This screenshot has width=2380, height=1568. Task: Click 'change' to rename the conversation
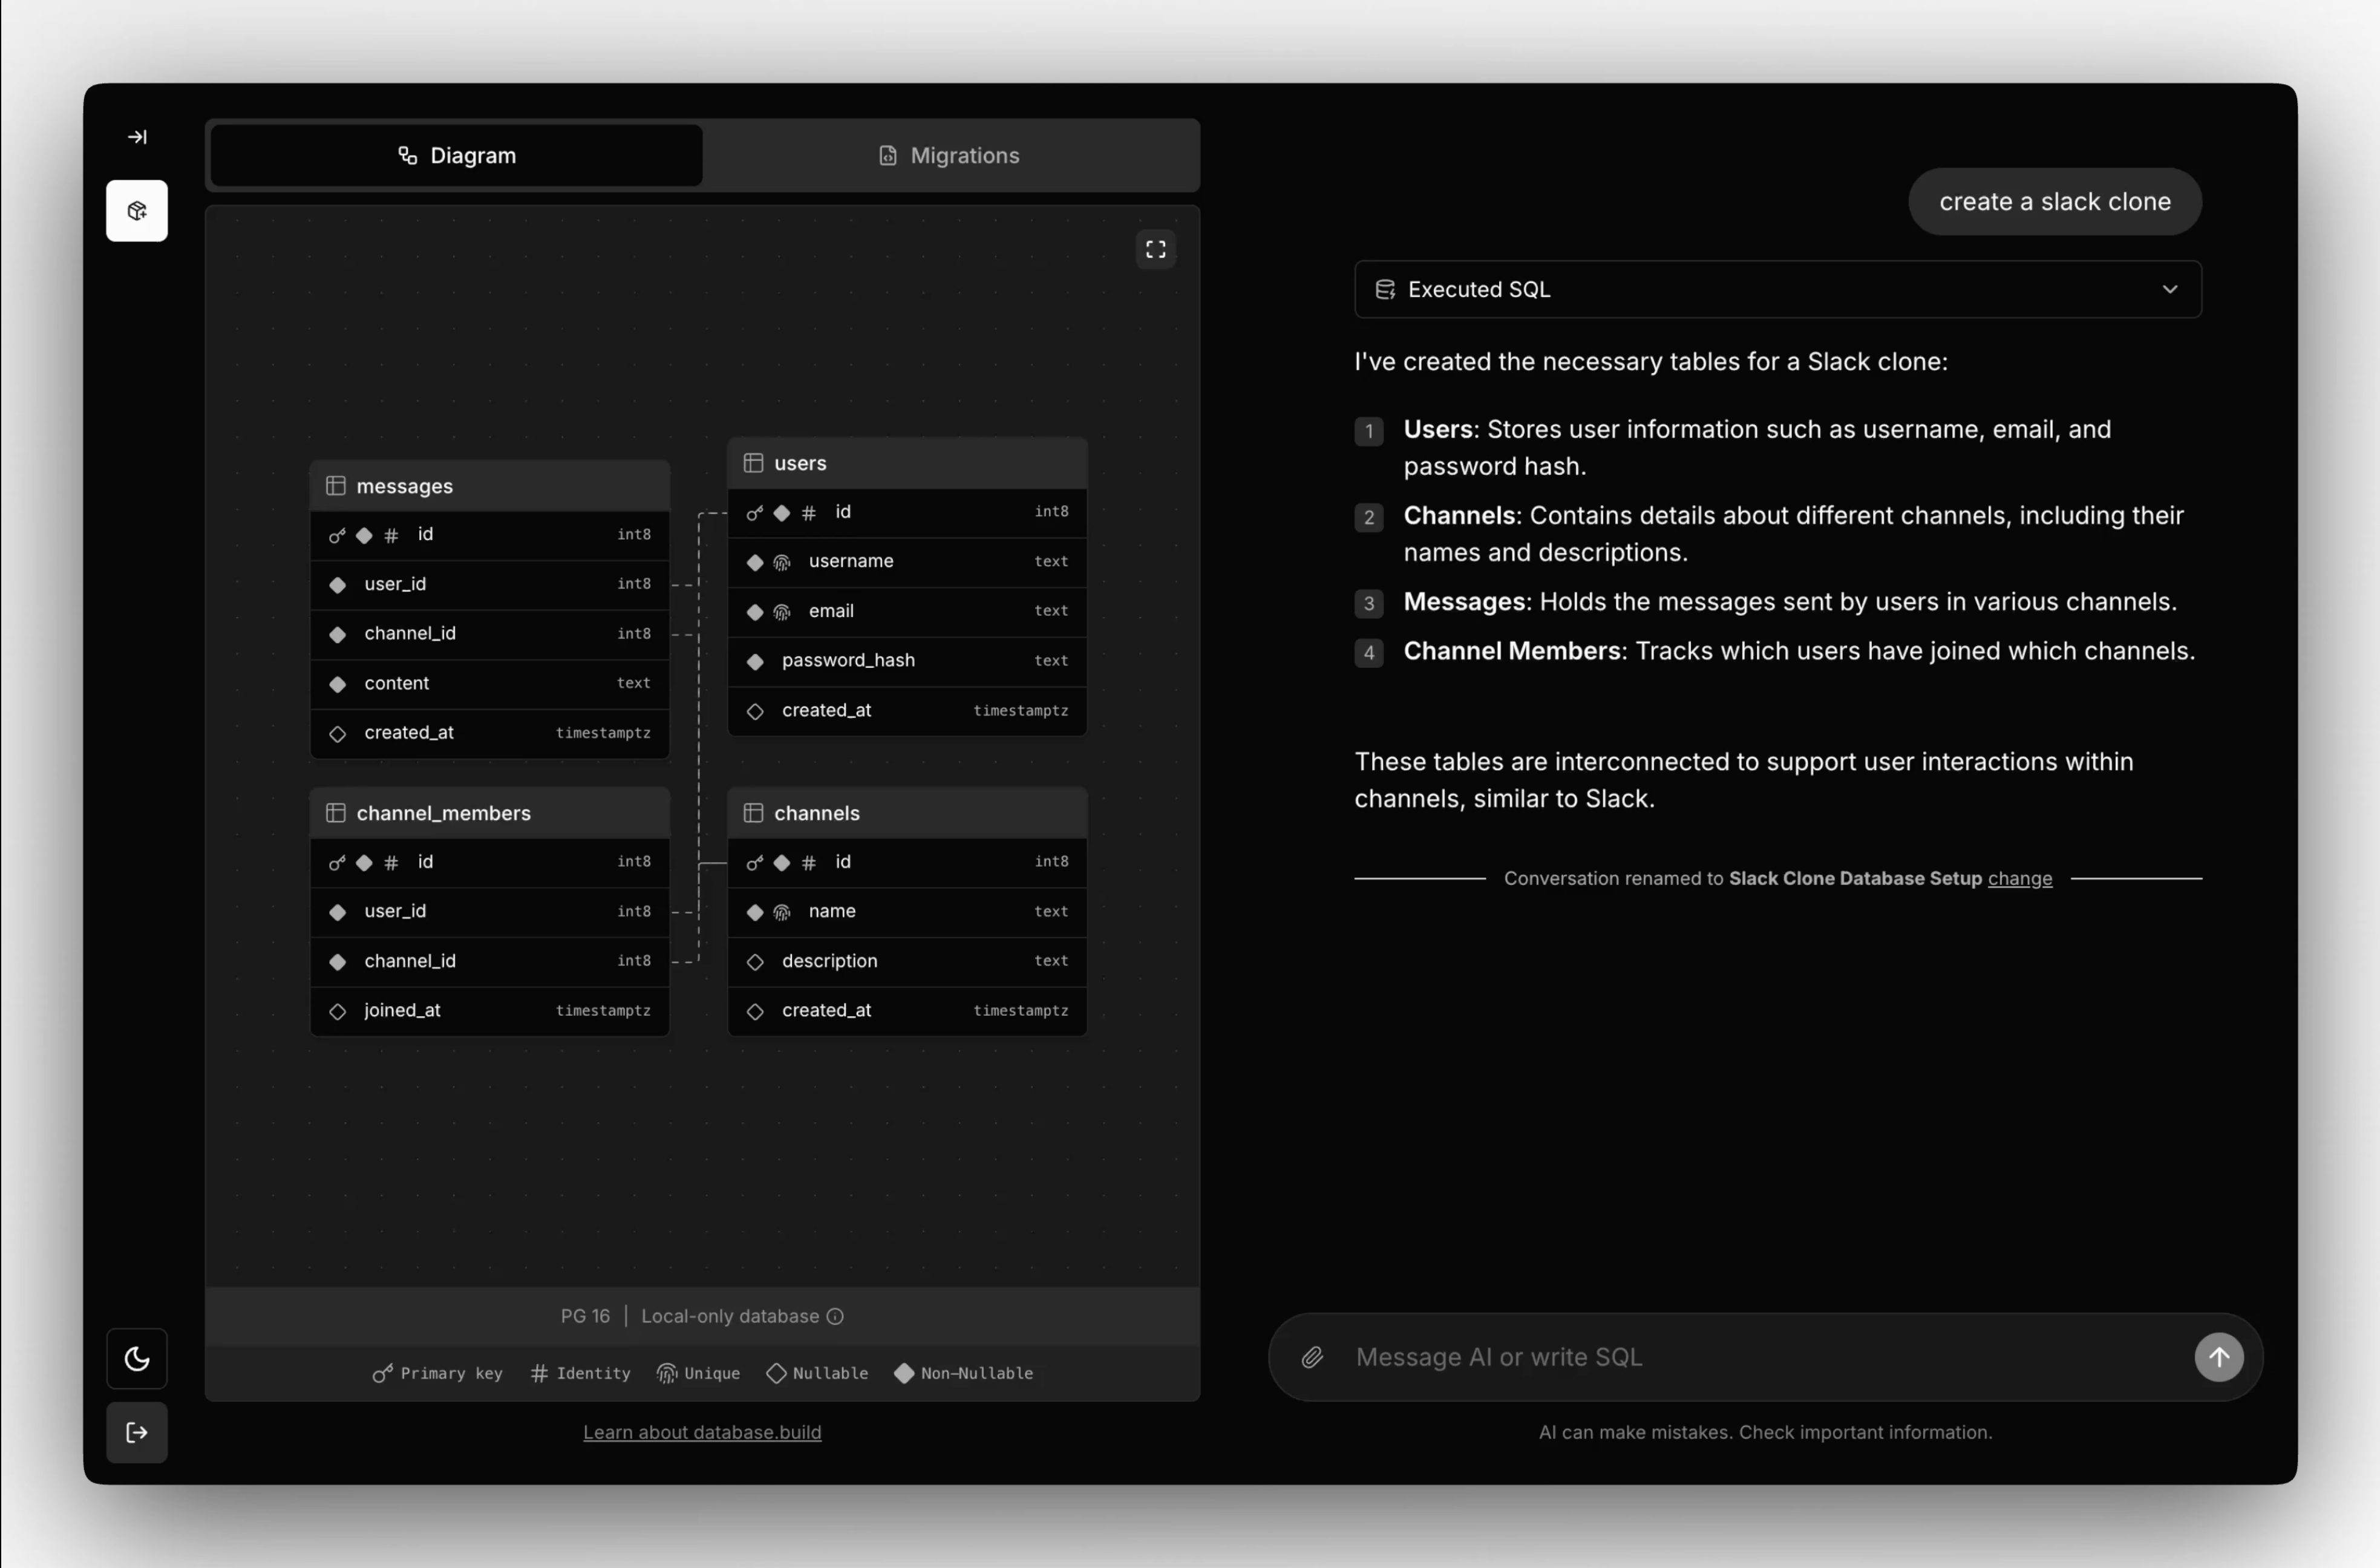pos(2019,878)
